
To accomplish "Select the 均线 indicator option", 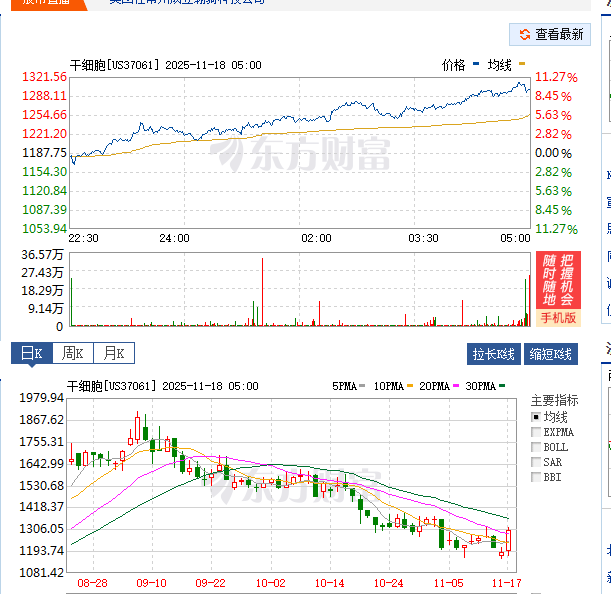I will [536, 417].
